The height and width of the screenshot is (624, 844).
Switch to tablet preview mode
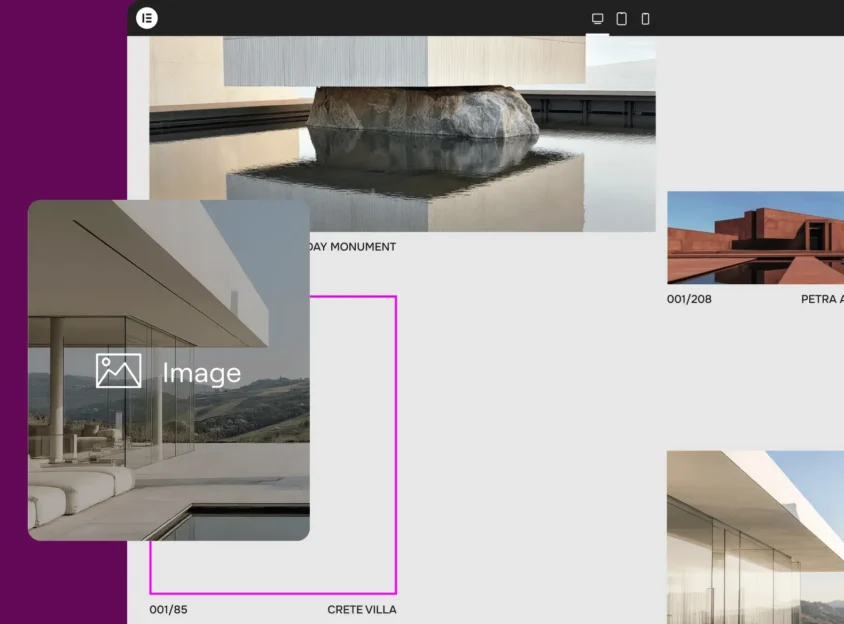pos(622,19)
